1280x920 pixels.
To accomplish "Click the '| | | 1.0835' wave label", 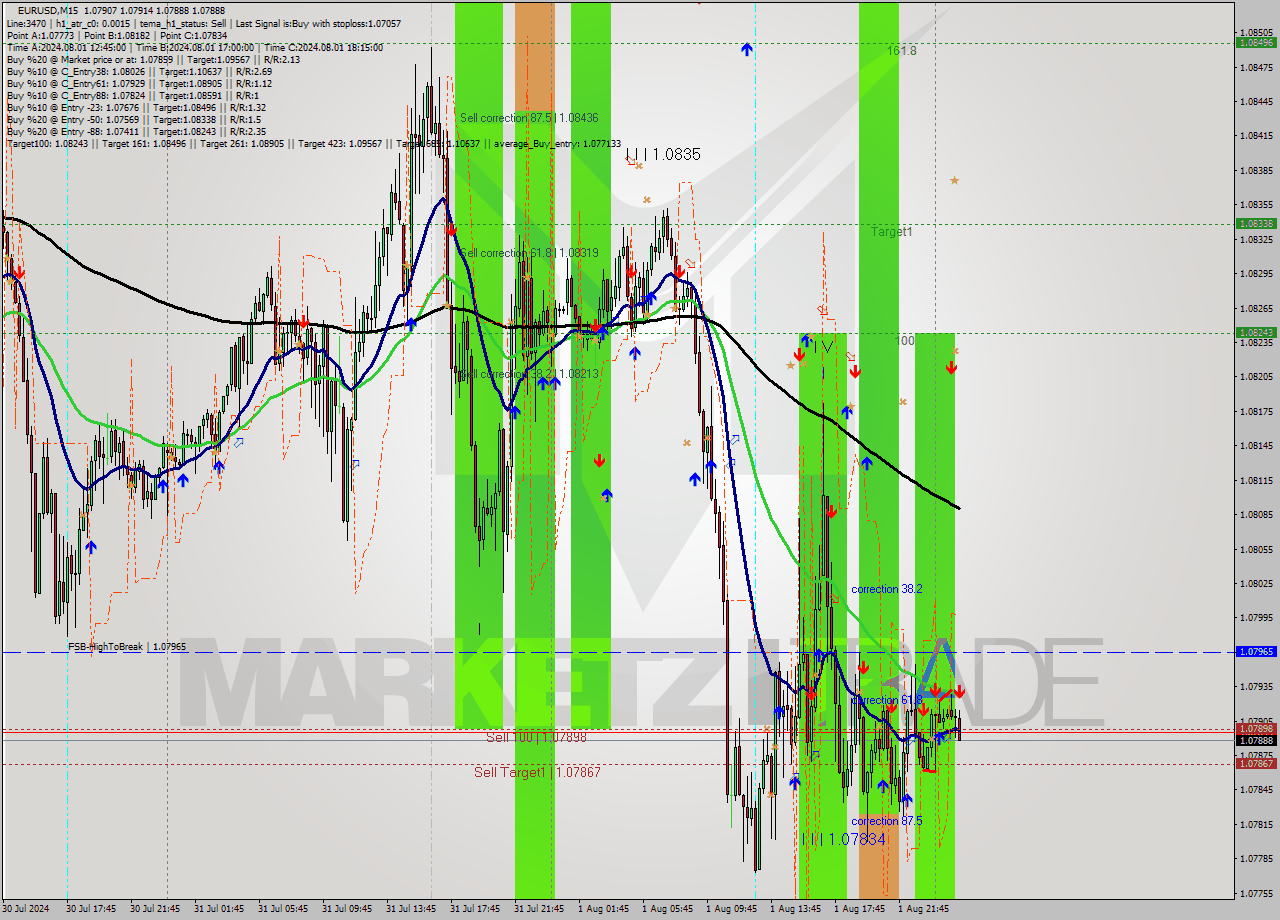I will coord(663,154).
